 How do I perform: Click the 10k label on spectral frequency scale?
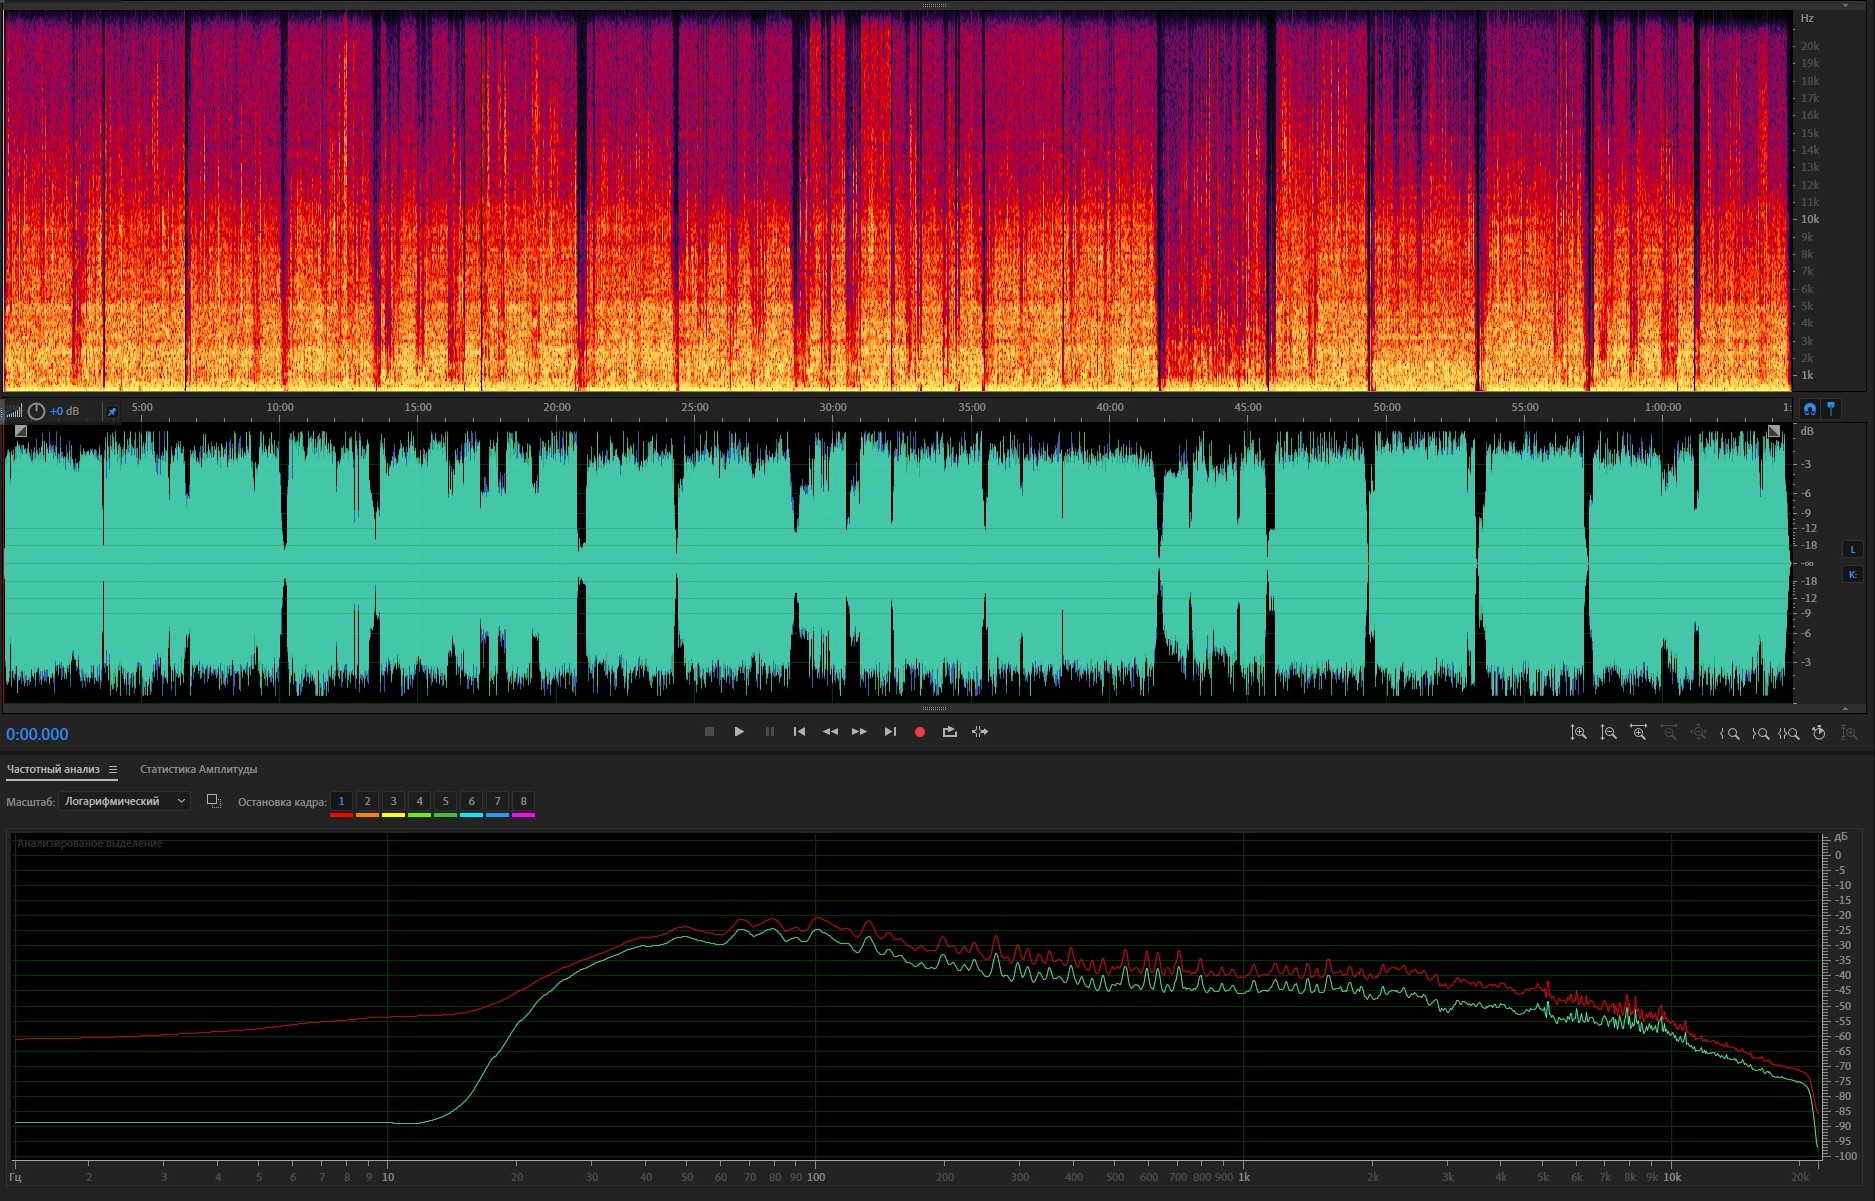(1810, 219)
